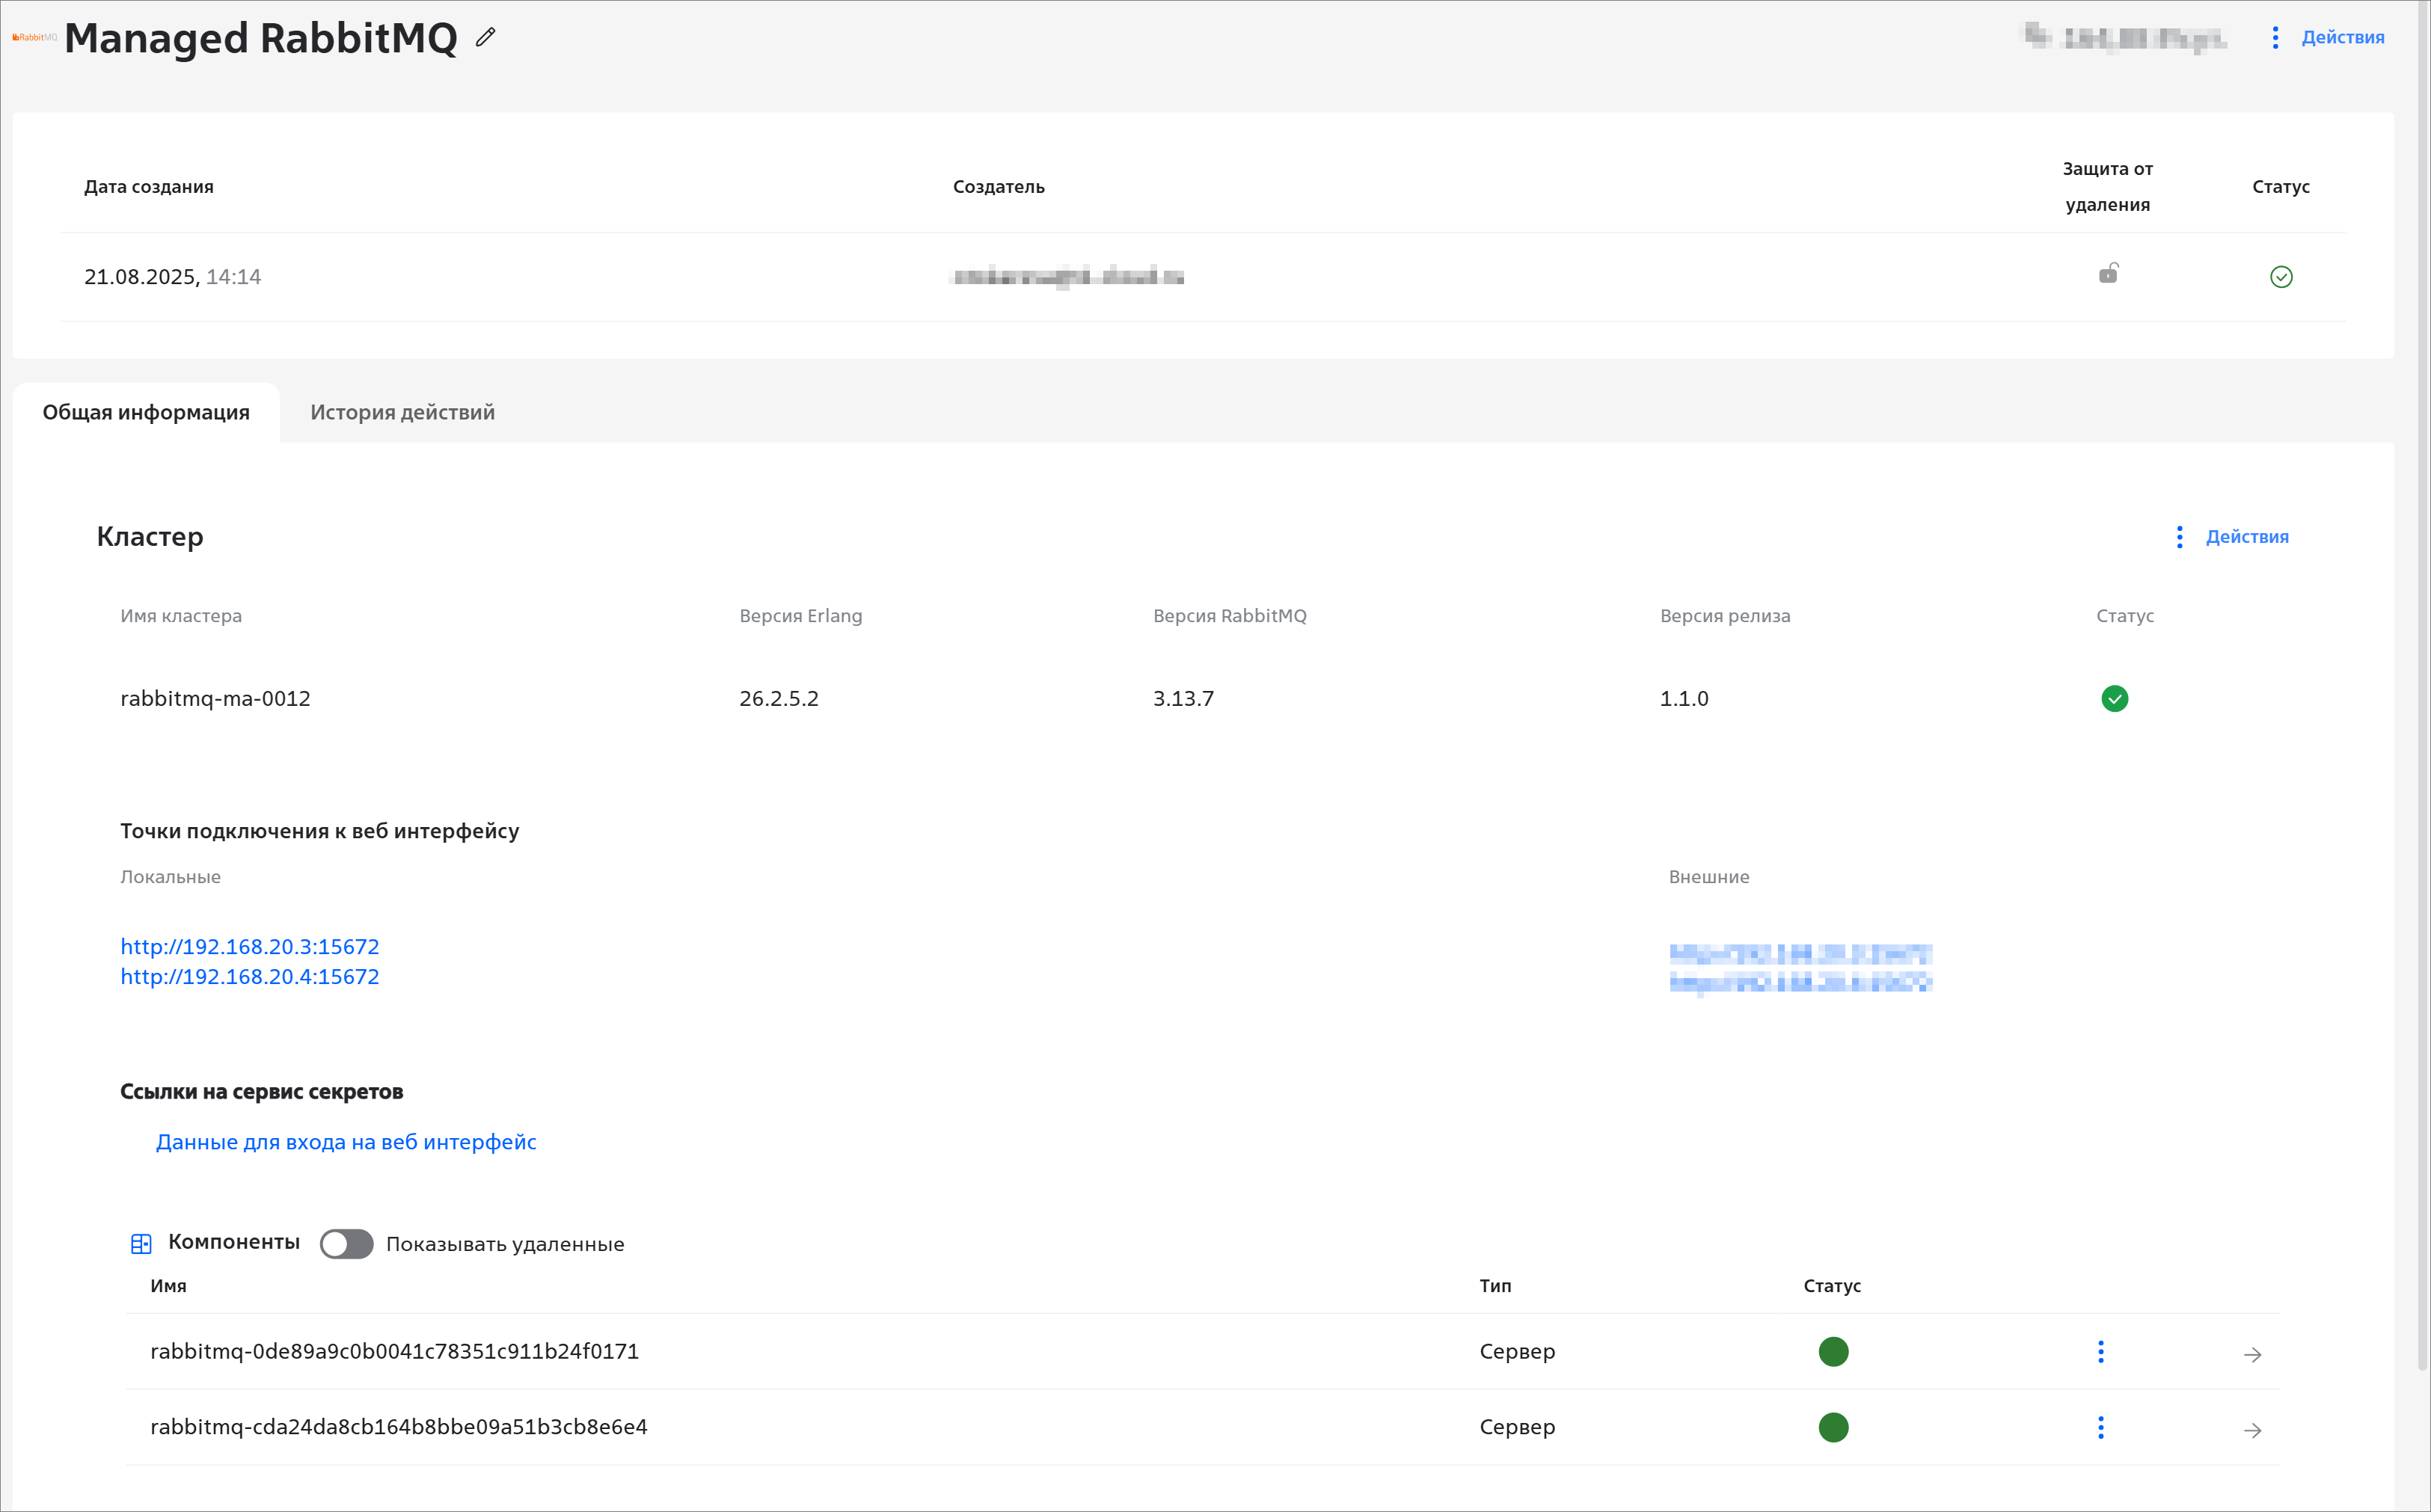
Task: Click the Компоненты table grid icon
Action: point(141,1243)
